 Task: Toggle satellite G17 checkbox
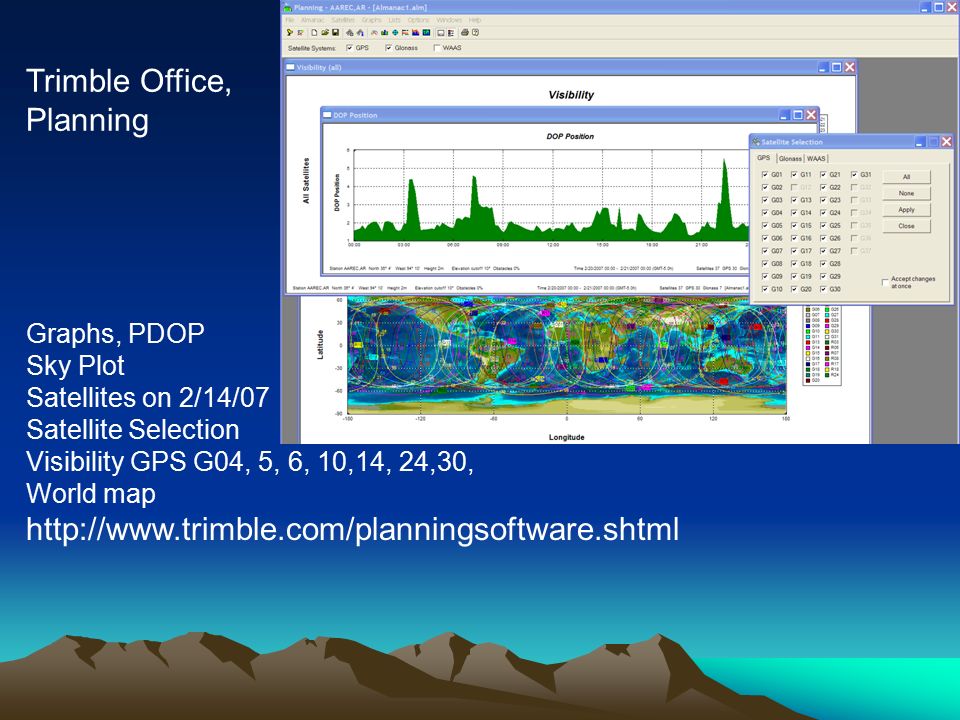point(794,251)
